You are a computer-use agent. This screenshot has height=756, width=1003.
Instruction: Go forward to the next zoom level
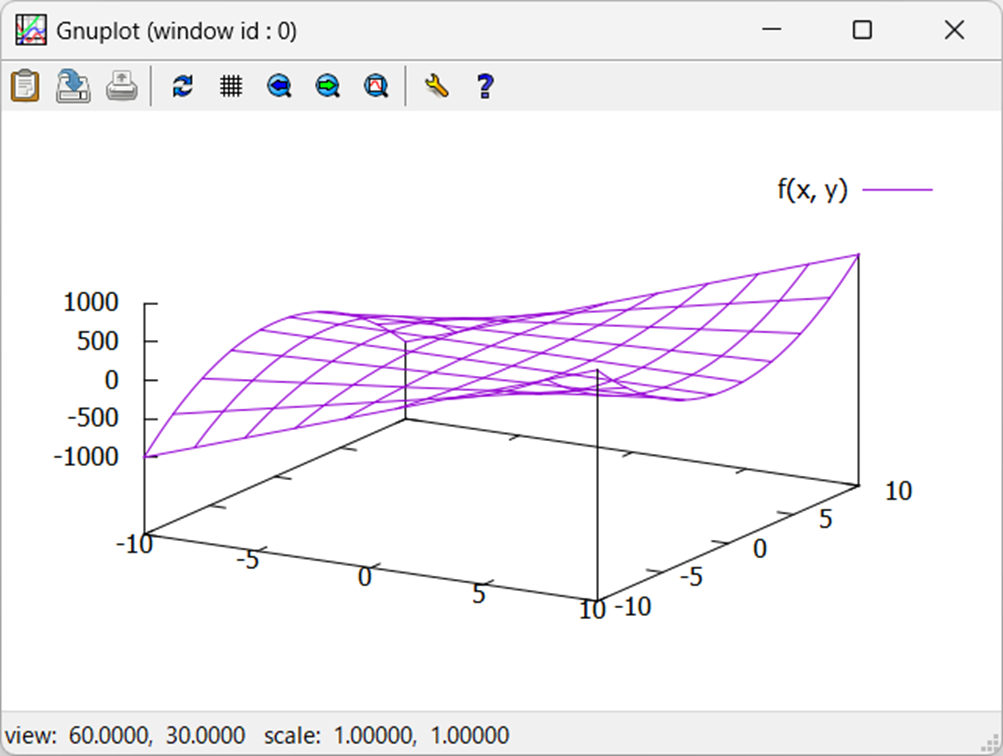pyautogui.click(x=326, y=86)
